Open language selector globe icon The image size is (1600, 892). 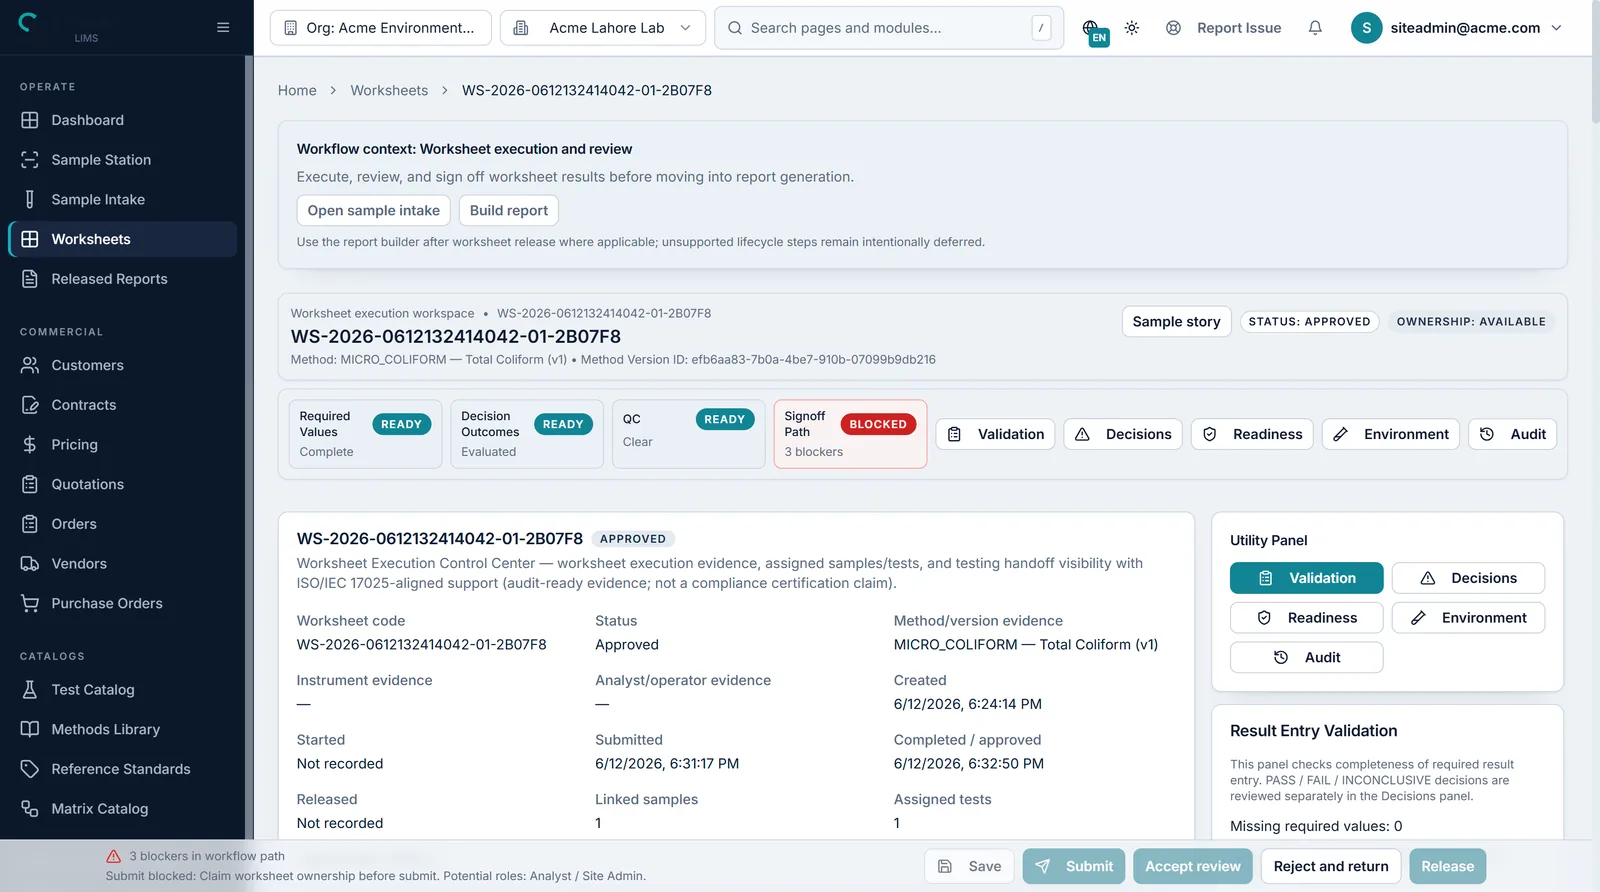1092,29
